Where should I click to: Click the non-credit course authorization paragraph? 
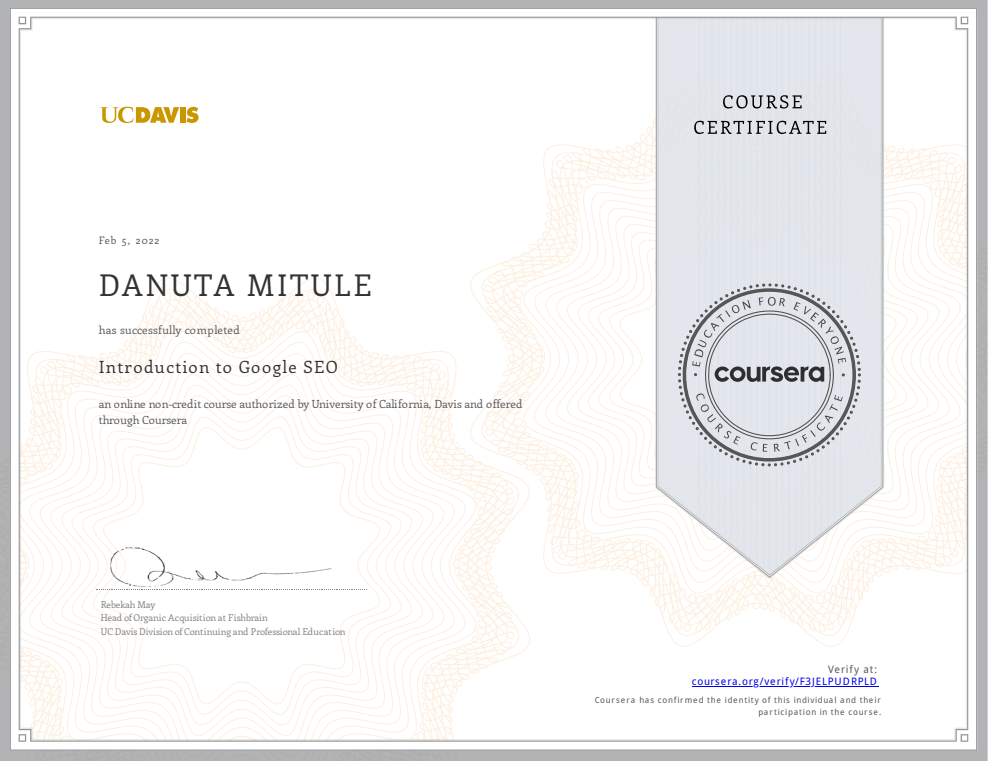point(310,412)
